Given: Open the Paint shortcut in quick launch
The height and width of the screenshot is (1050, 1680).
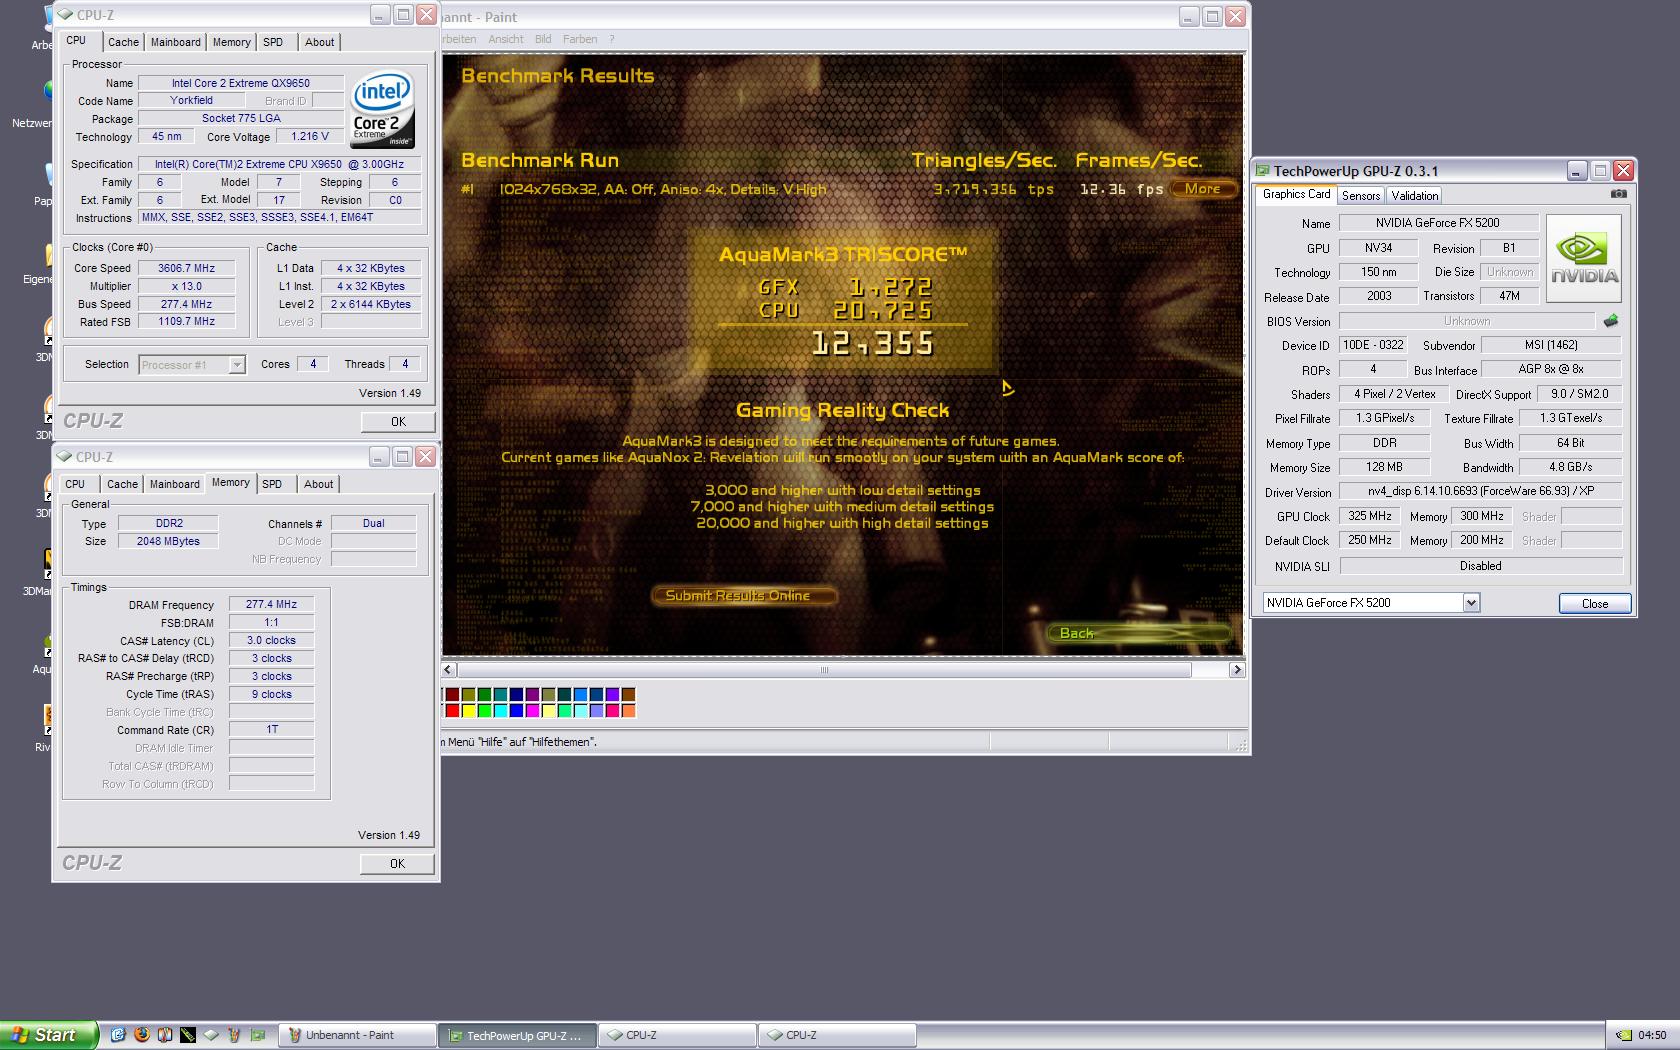Looking at the screenshot, I should point(234,1035).
